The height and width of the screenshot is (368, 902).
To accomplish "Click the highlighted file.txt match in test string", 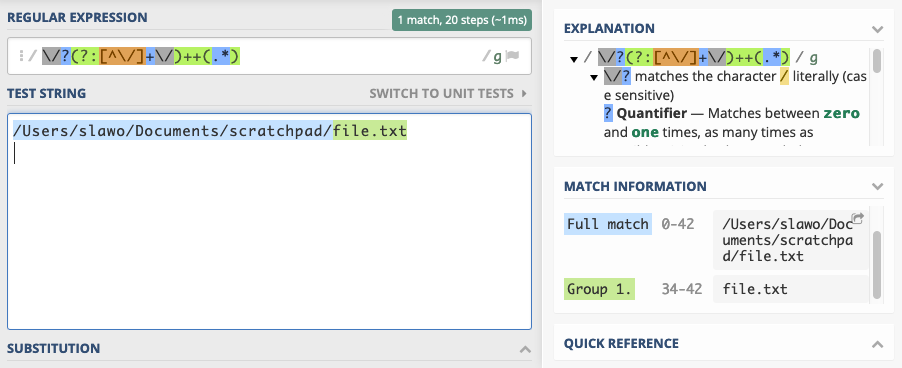I will (370, 132).
